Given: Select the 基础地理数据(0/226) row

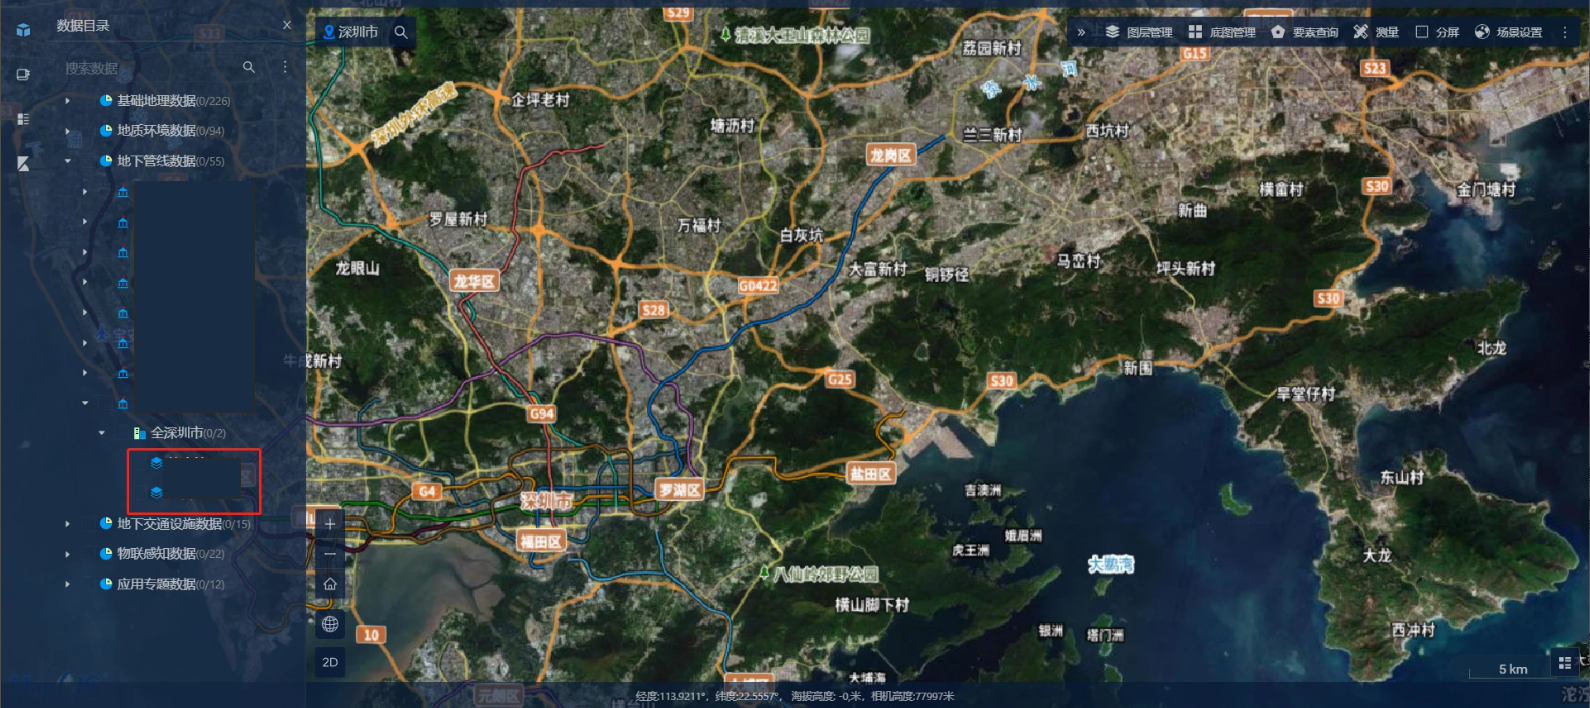Looking at the screenshot, I should tap(165, 101).
